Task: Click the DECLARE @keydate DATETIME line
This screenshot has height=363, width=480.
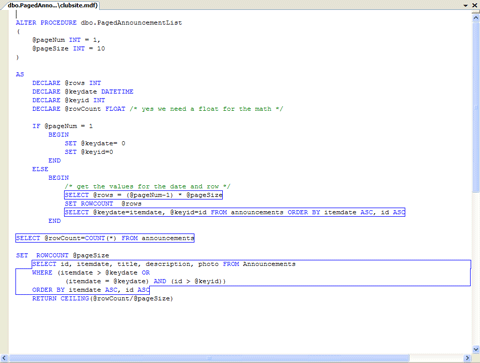Action: pyautogui.click(x=83, y=92)
